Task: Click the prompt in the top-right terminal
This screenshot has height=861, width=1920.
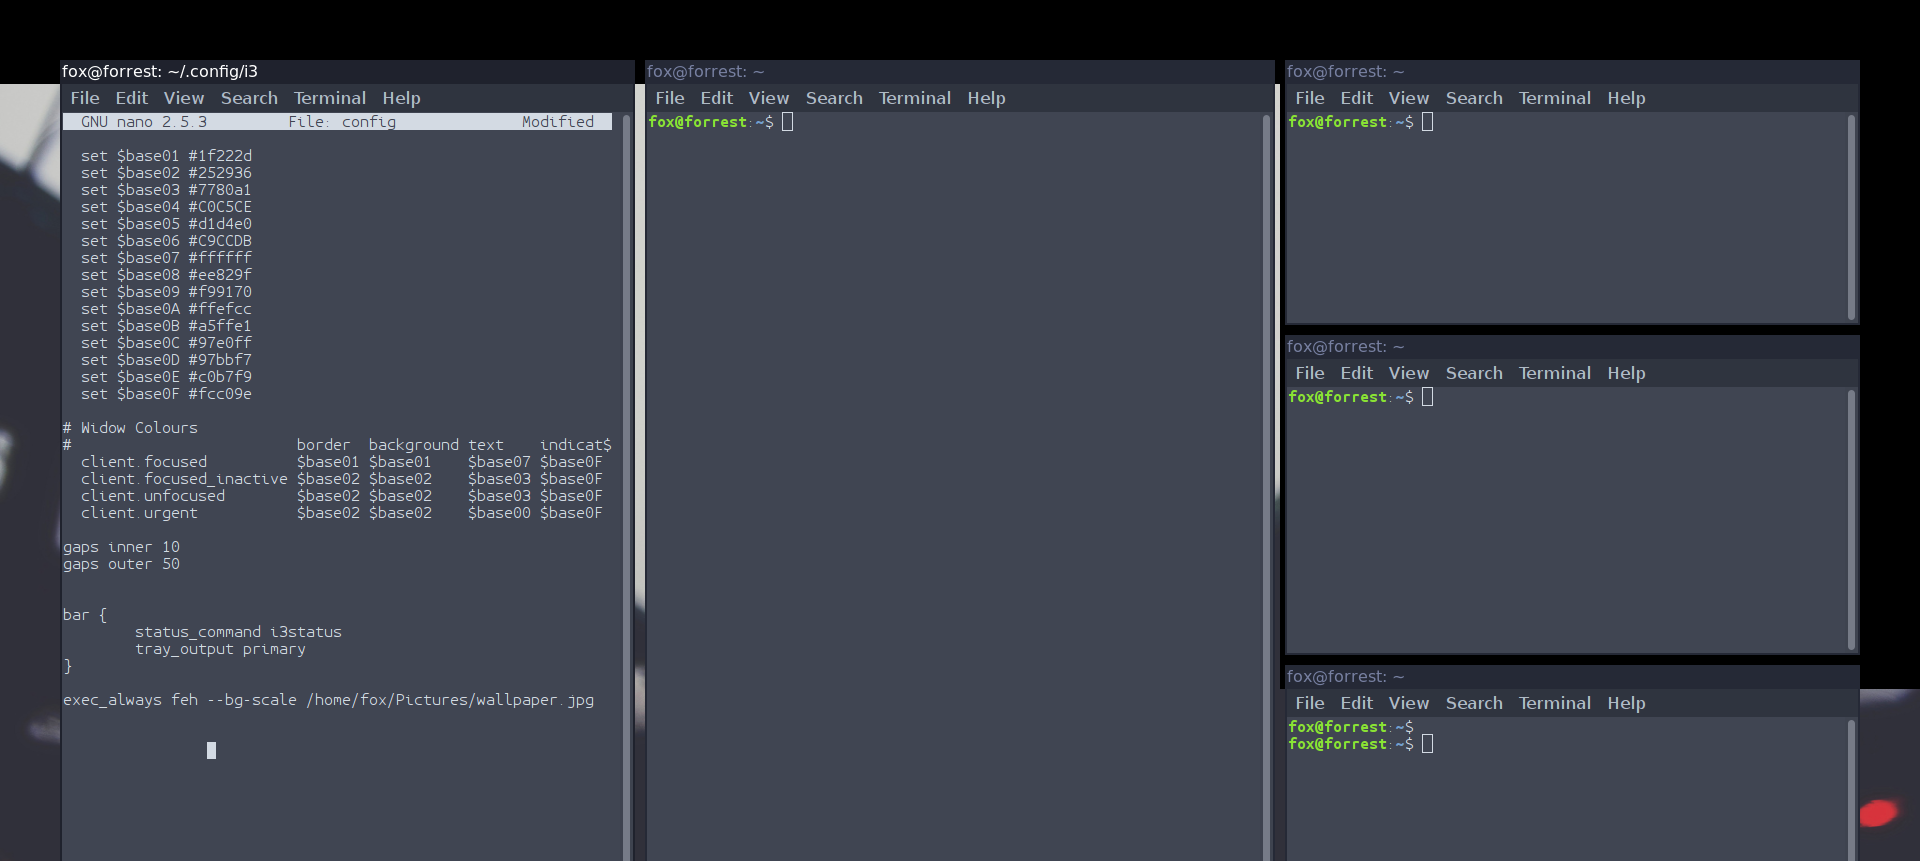Action: pos(1351,122)
